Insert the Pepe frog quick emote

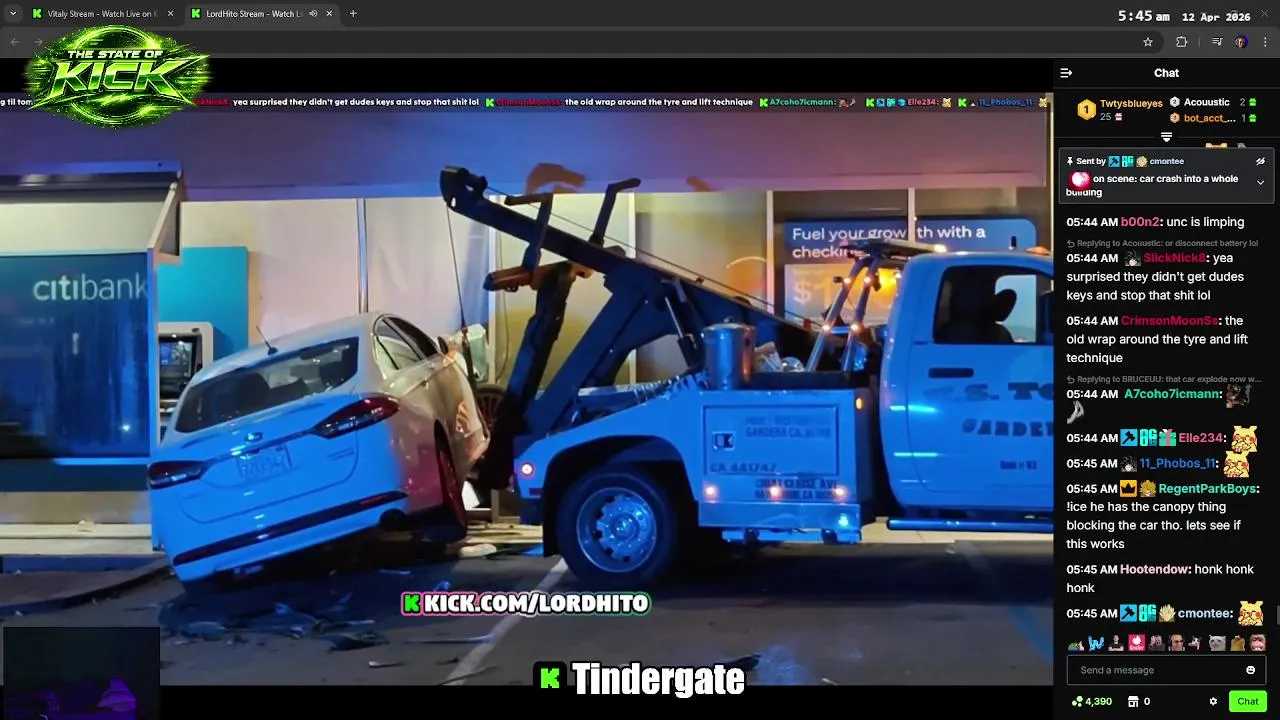[1076, 643]
